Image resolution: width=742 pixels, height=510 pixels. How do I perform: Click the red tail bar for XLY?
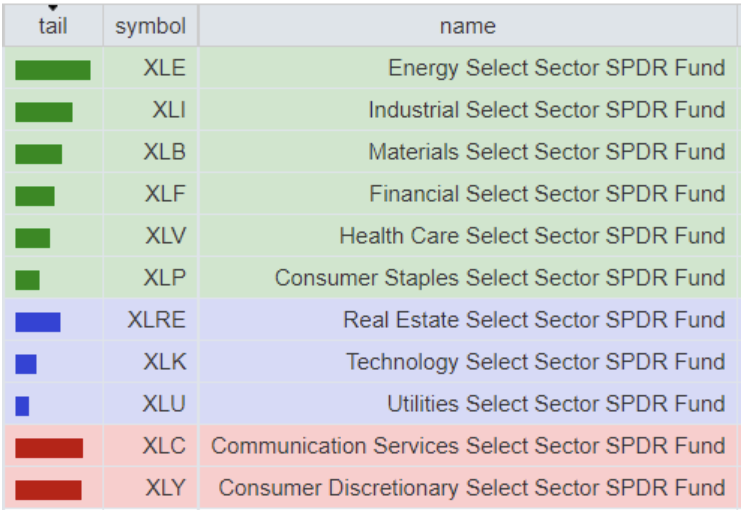(48, 490)
